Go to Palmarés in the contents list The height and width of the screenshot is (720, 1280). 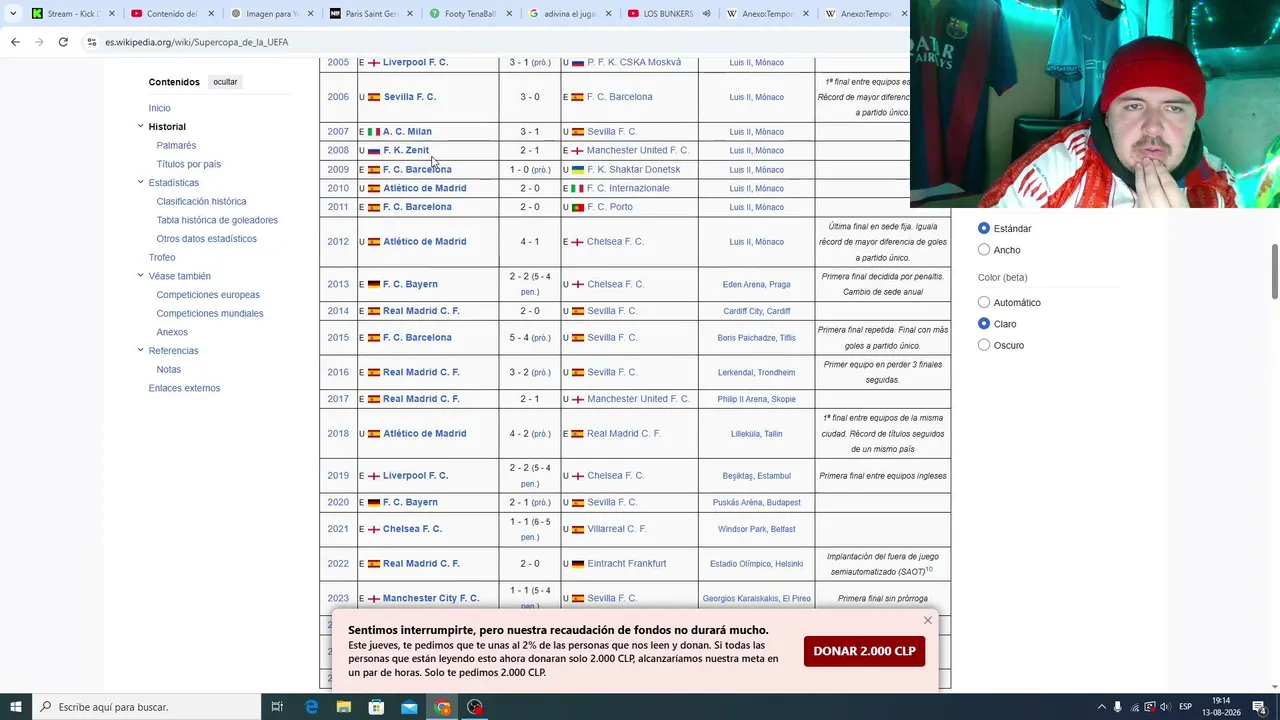tap(176, 145)
